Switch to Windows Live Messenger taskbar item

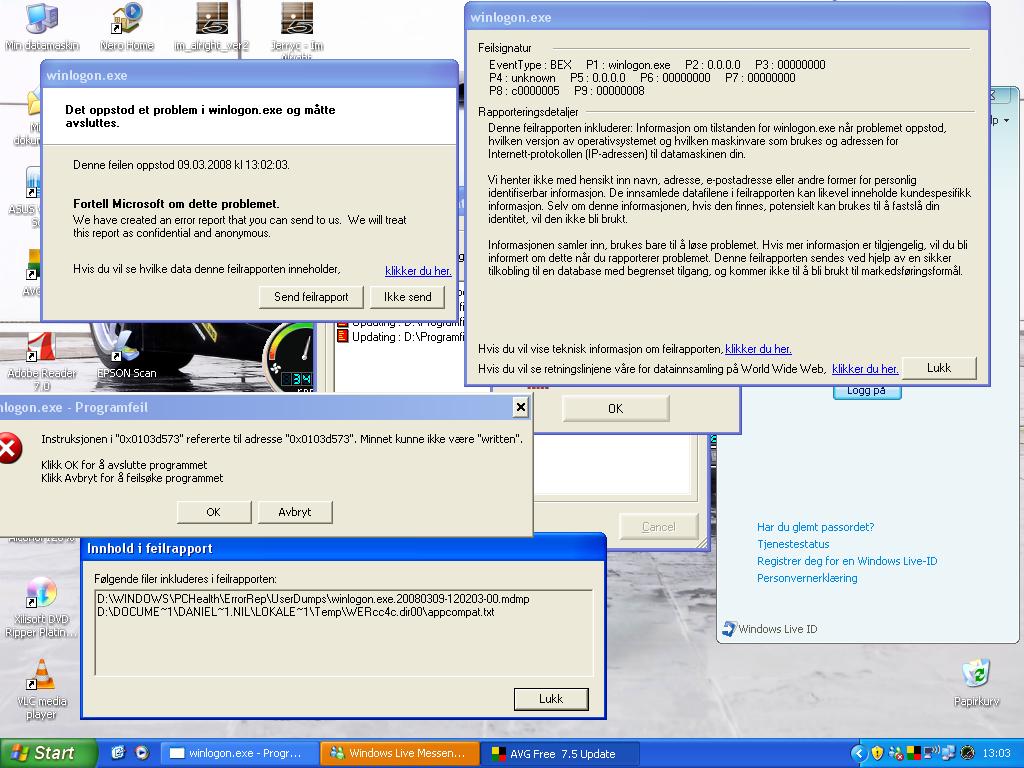coord(400,754)
